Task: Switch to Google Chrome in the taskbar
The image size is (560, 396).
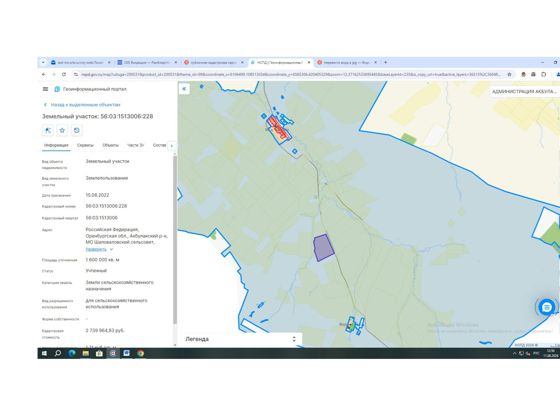Action: [x=140, y=353]
